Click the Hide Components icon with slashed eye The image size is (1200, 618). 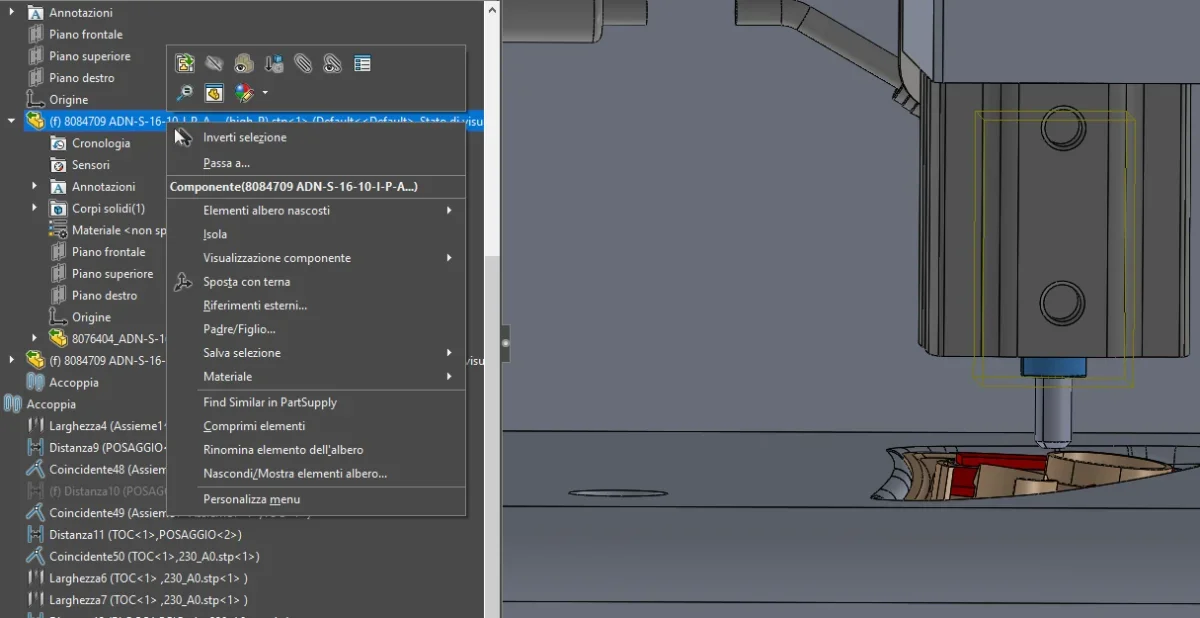pos(214,64)
